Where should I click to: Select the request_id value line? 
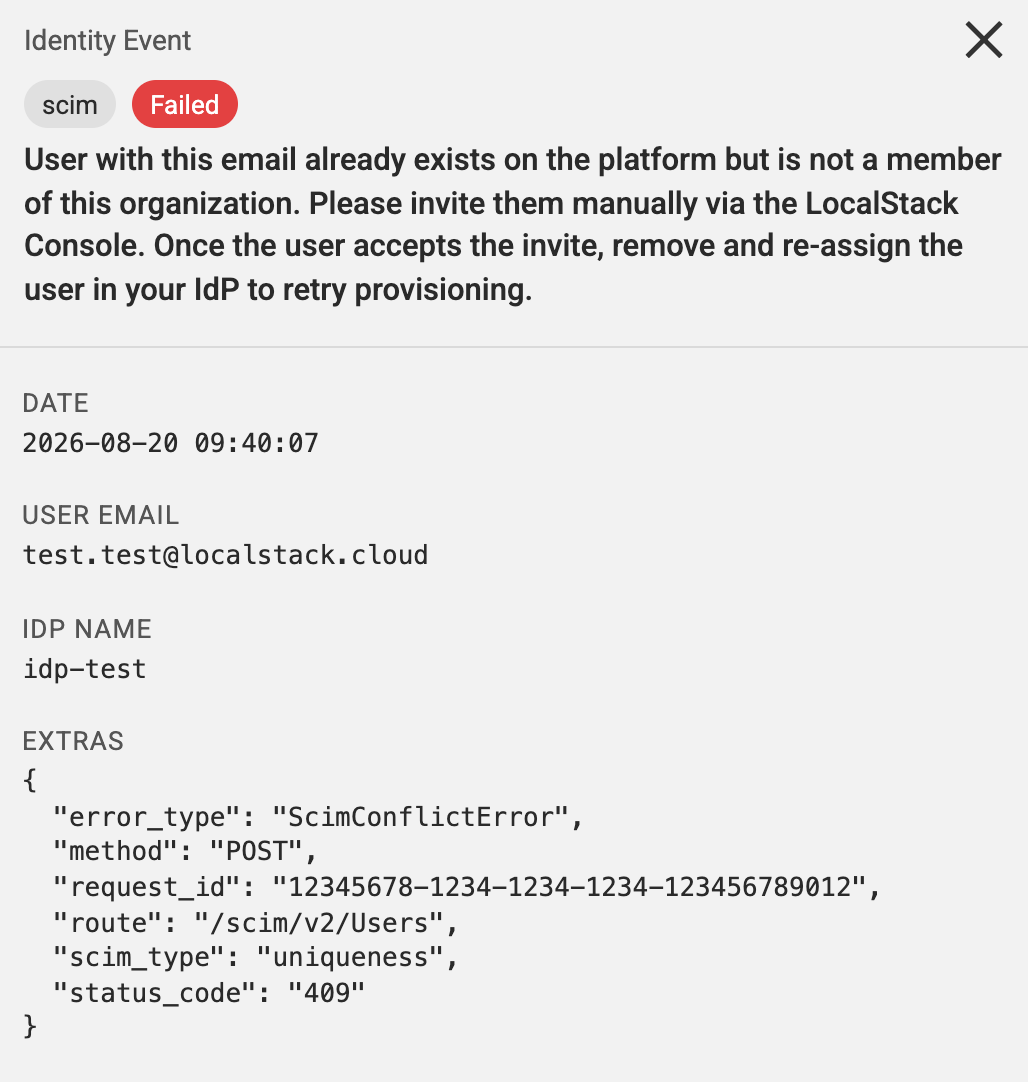tap(467, 887)
